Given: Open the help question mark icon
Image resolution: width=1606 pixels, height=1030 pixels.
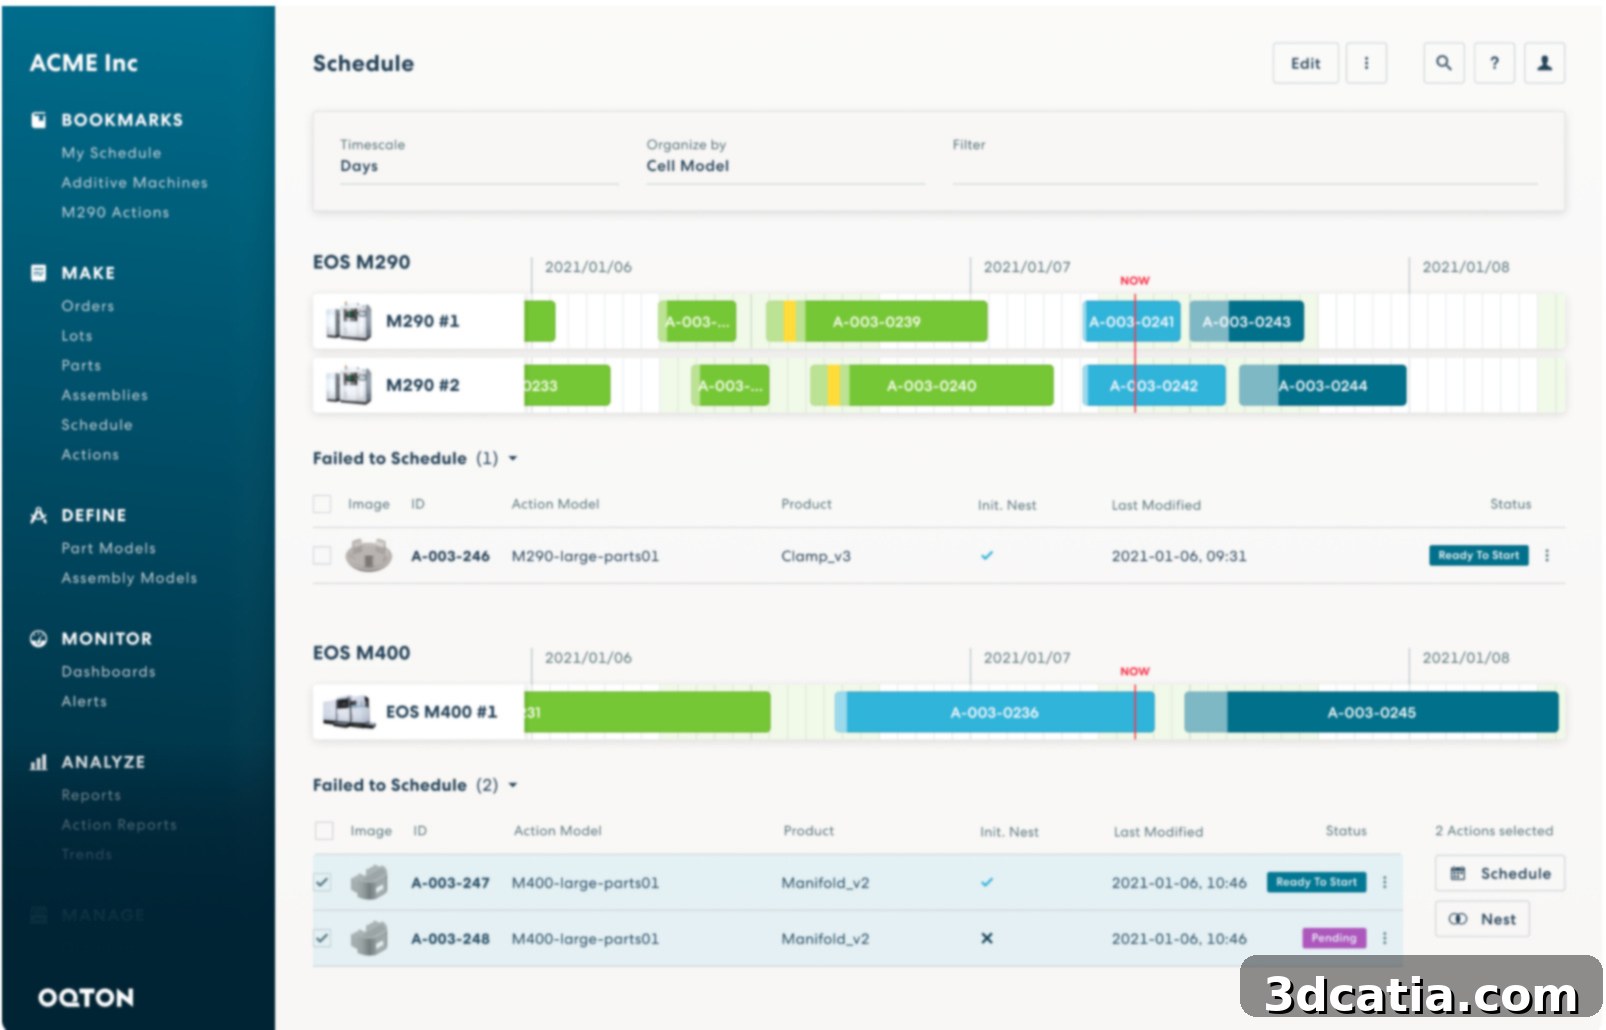Looking at the screenshot, I should click(x=1494, y=63).
